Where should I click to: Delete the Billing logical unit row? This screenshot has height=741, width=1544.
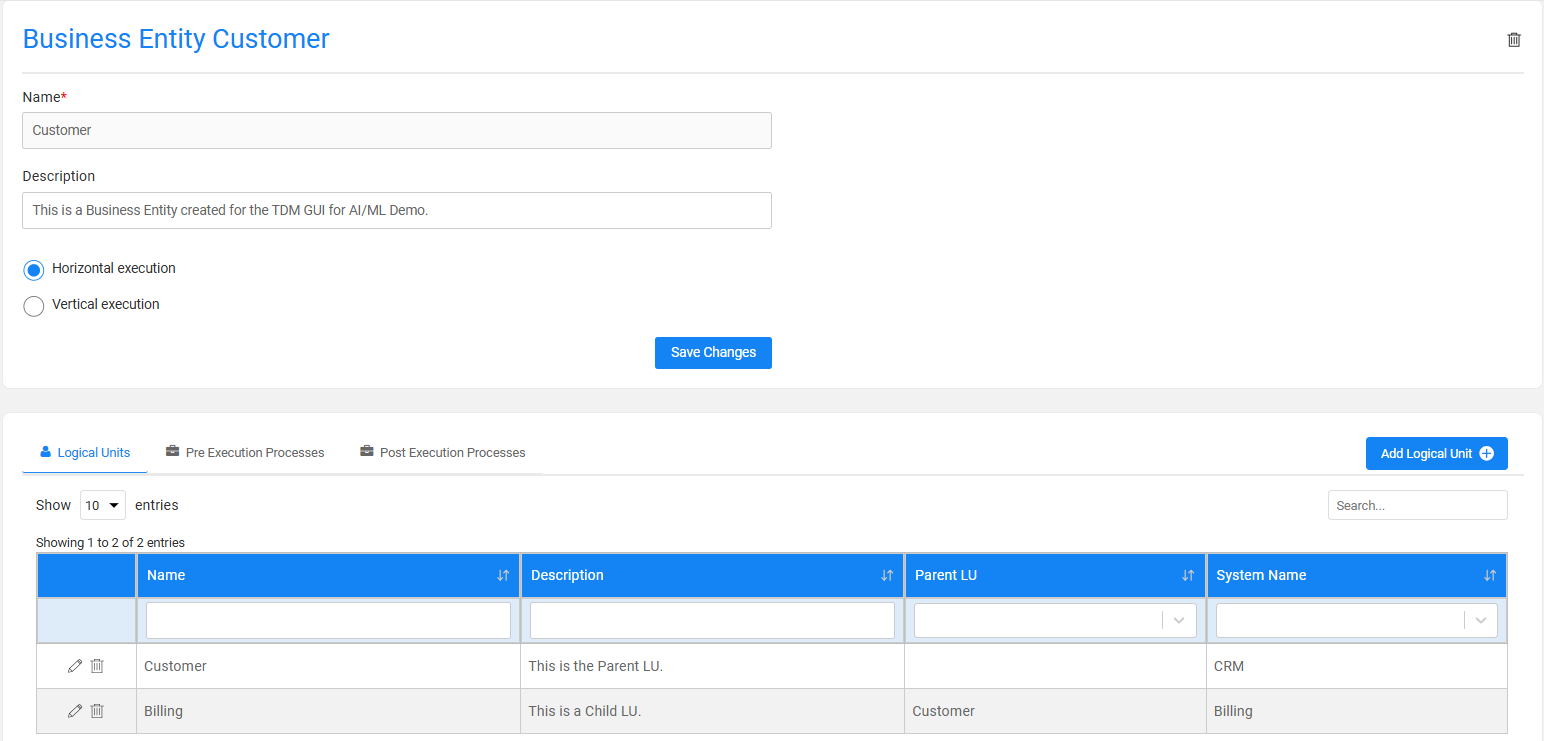coord(97,711)
